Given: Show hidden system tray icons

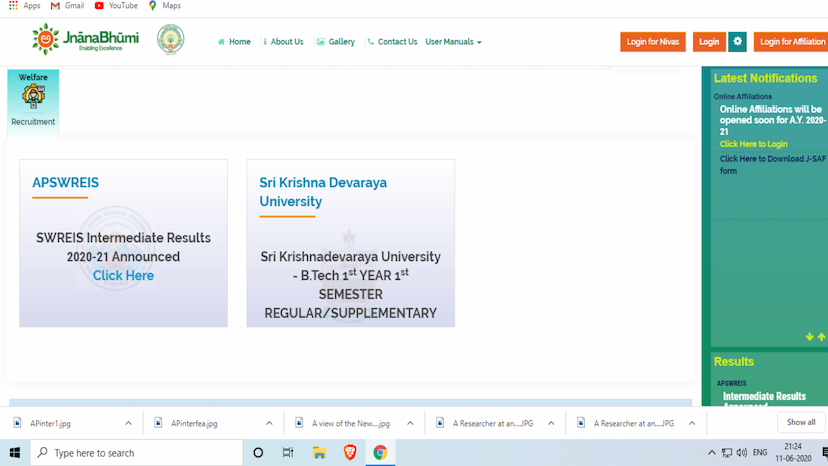Looking at the screenshot, I should pyautogui.click(x=713, y=453).
